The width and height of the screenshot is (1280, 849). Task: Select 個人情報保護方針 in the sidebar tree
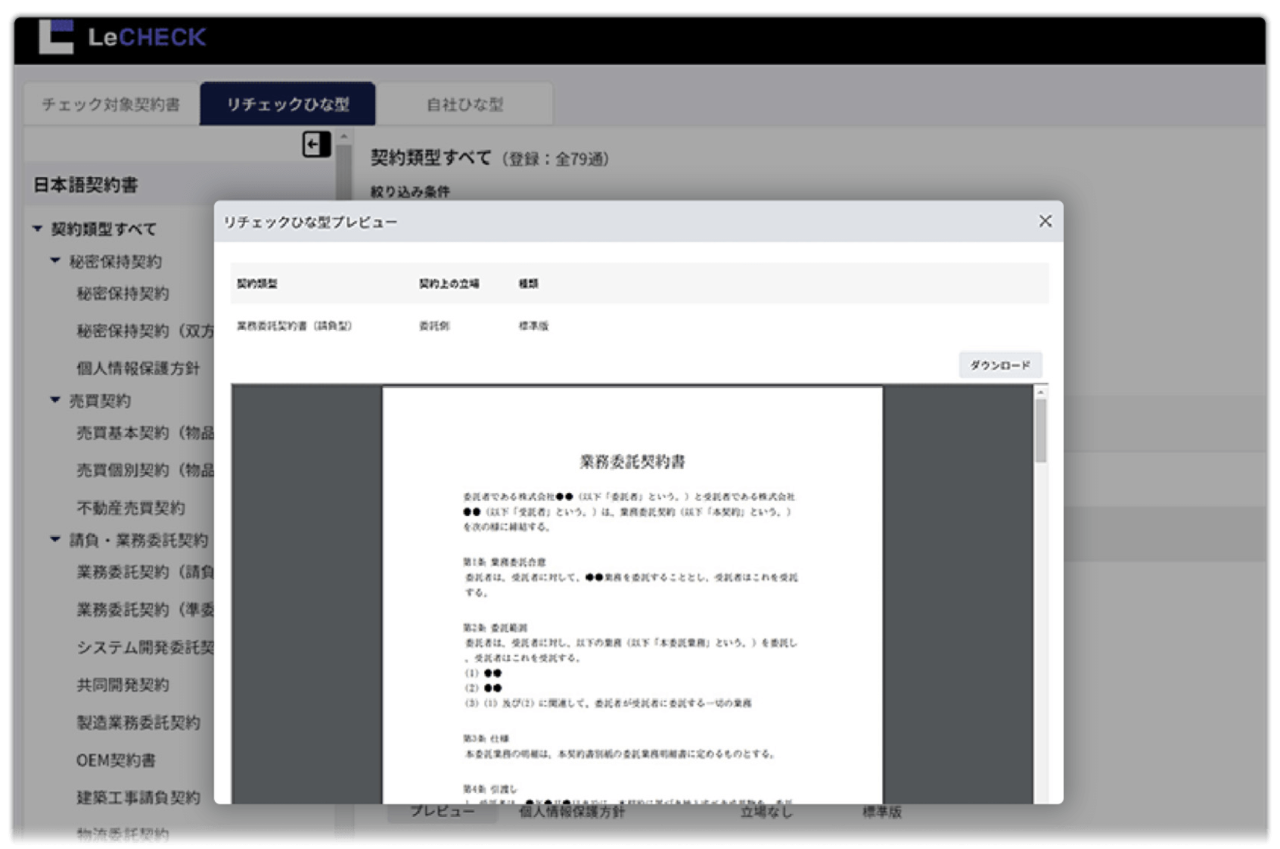[x=138, y=368]
